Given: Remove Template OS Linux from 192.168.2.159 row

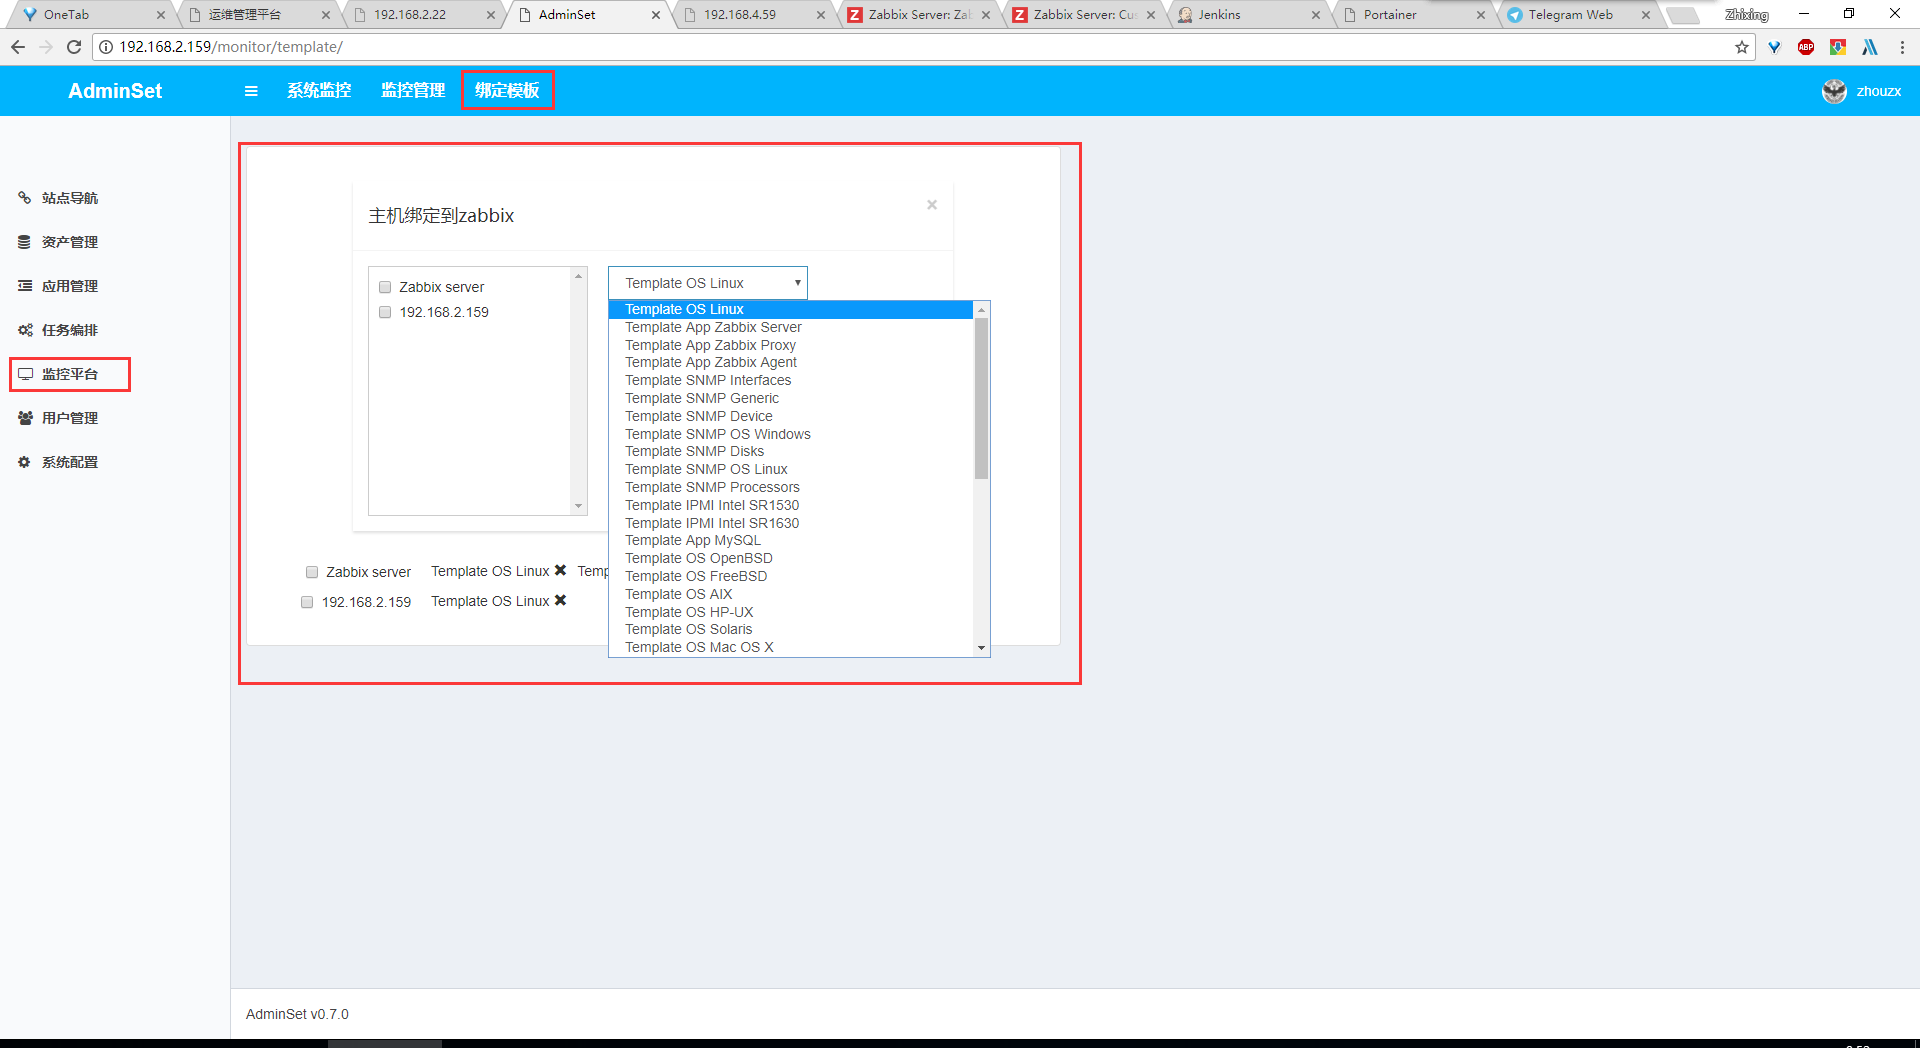Looking at the screenshot, I should tap(561, 600).
